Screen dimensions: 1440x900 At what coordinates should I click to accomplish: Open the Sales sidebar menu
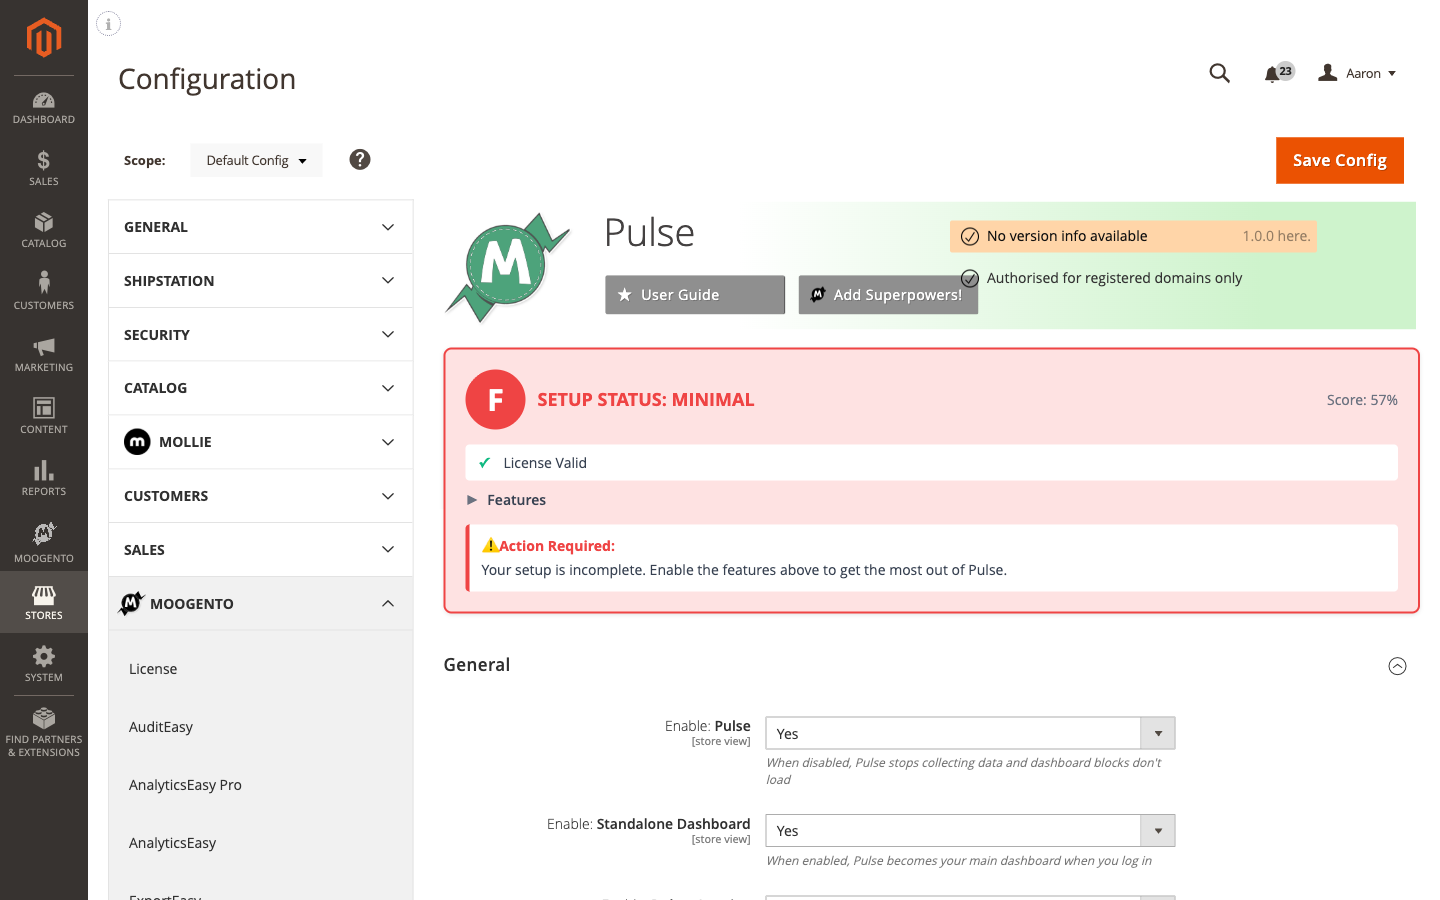(44, 169)
